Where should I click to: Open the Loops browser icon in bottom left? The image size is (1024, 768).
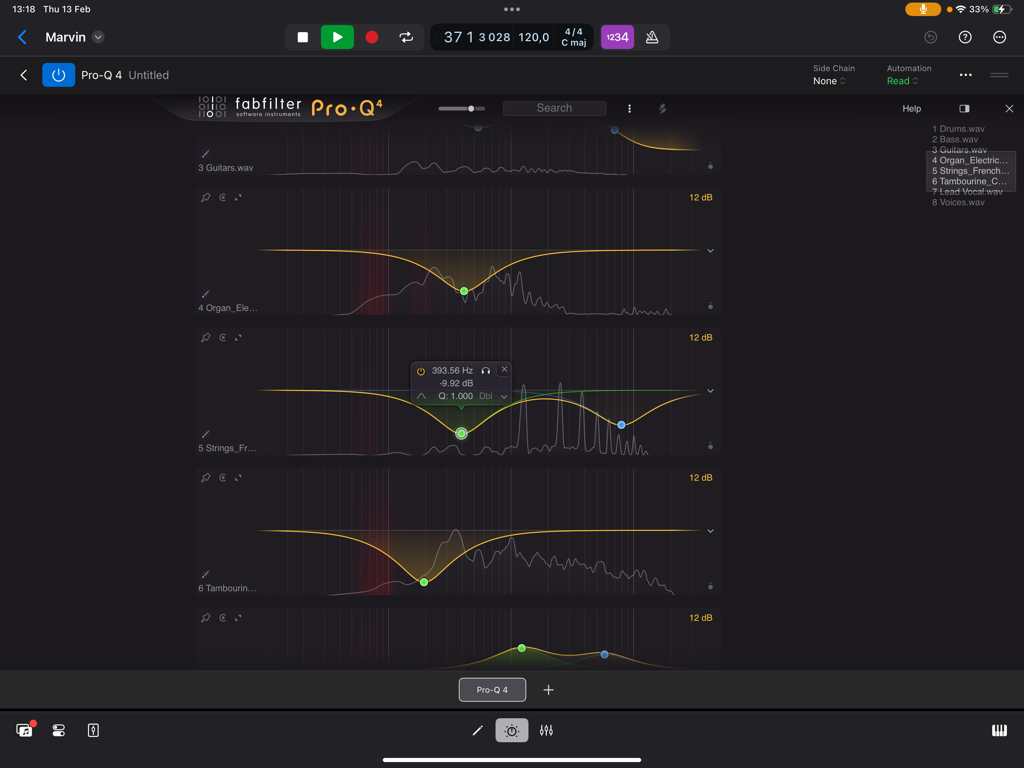point(25,730)
